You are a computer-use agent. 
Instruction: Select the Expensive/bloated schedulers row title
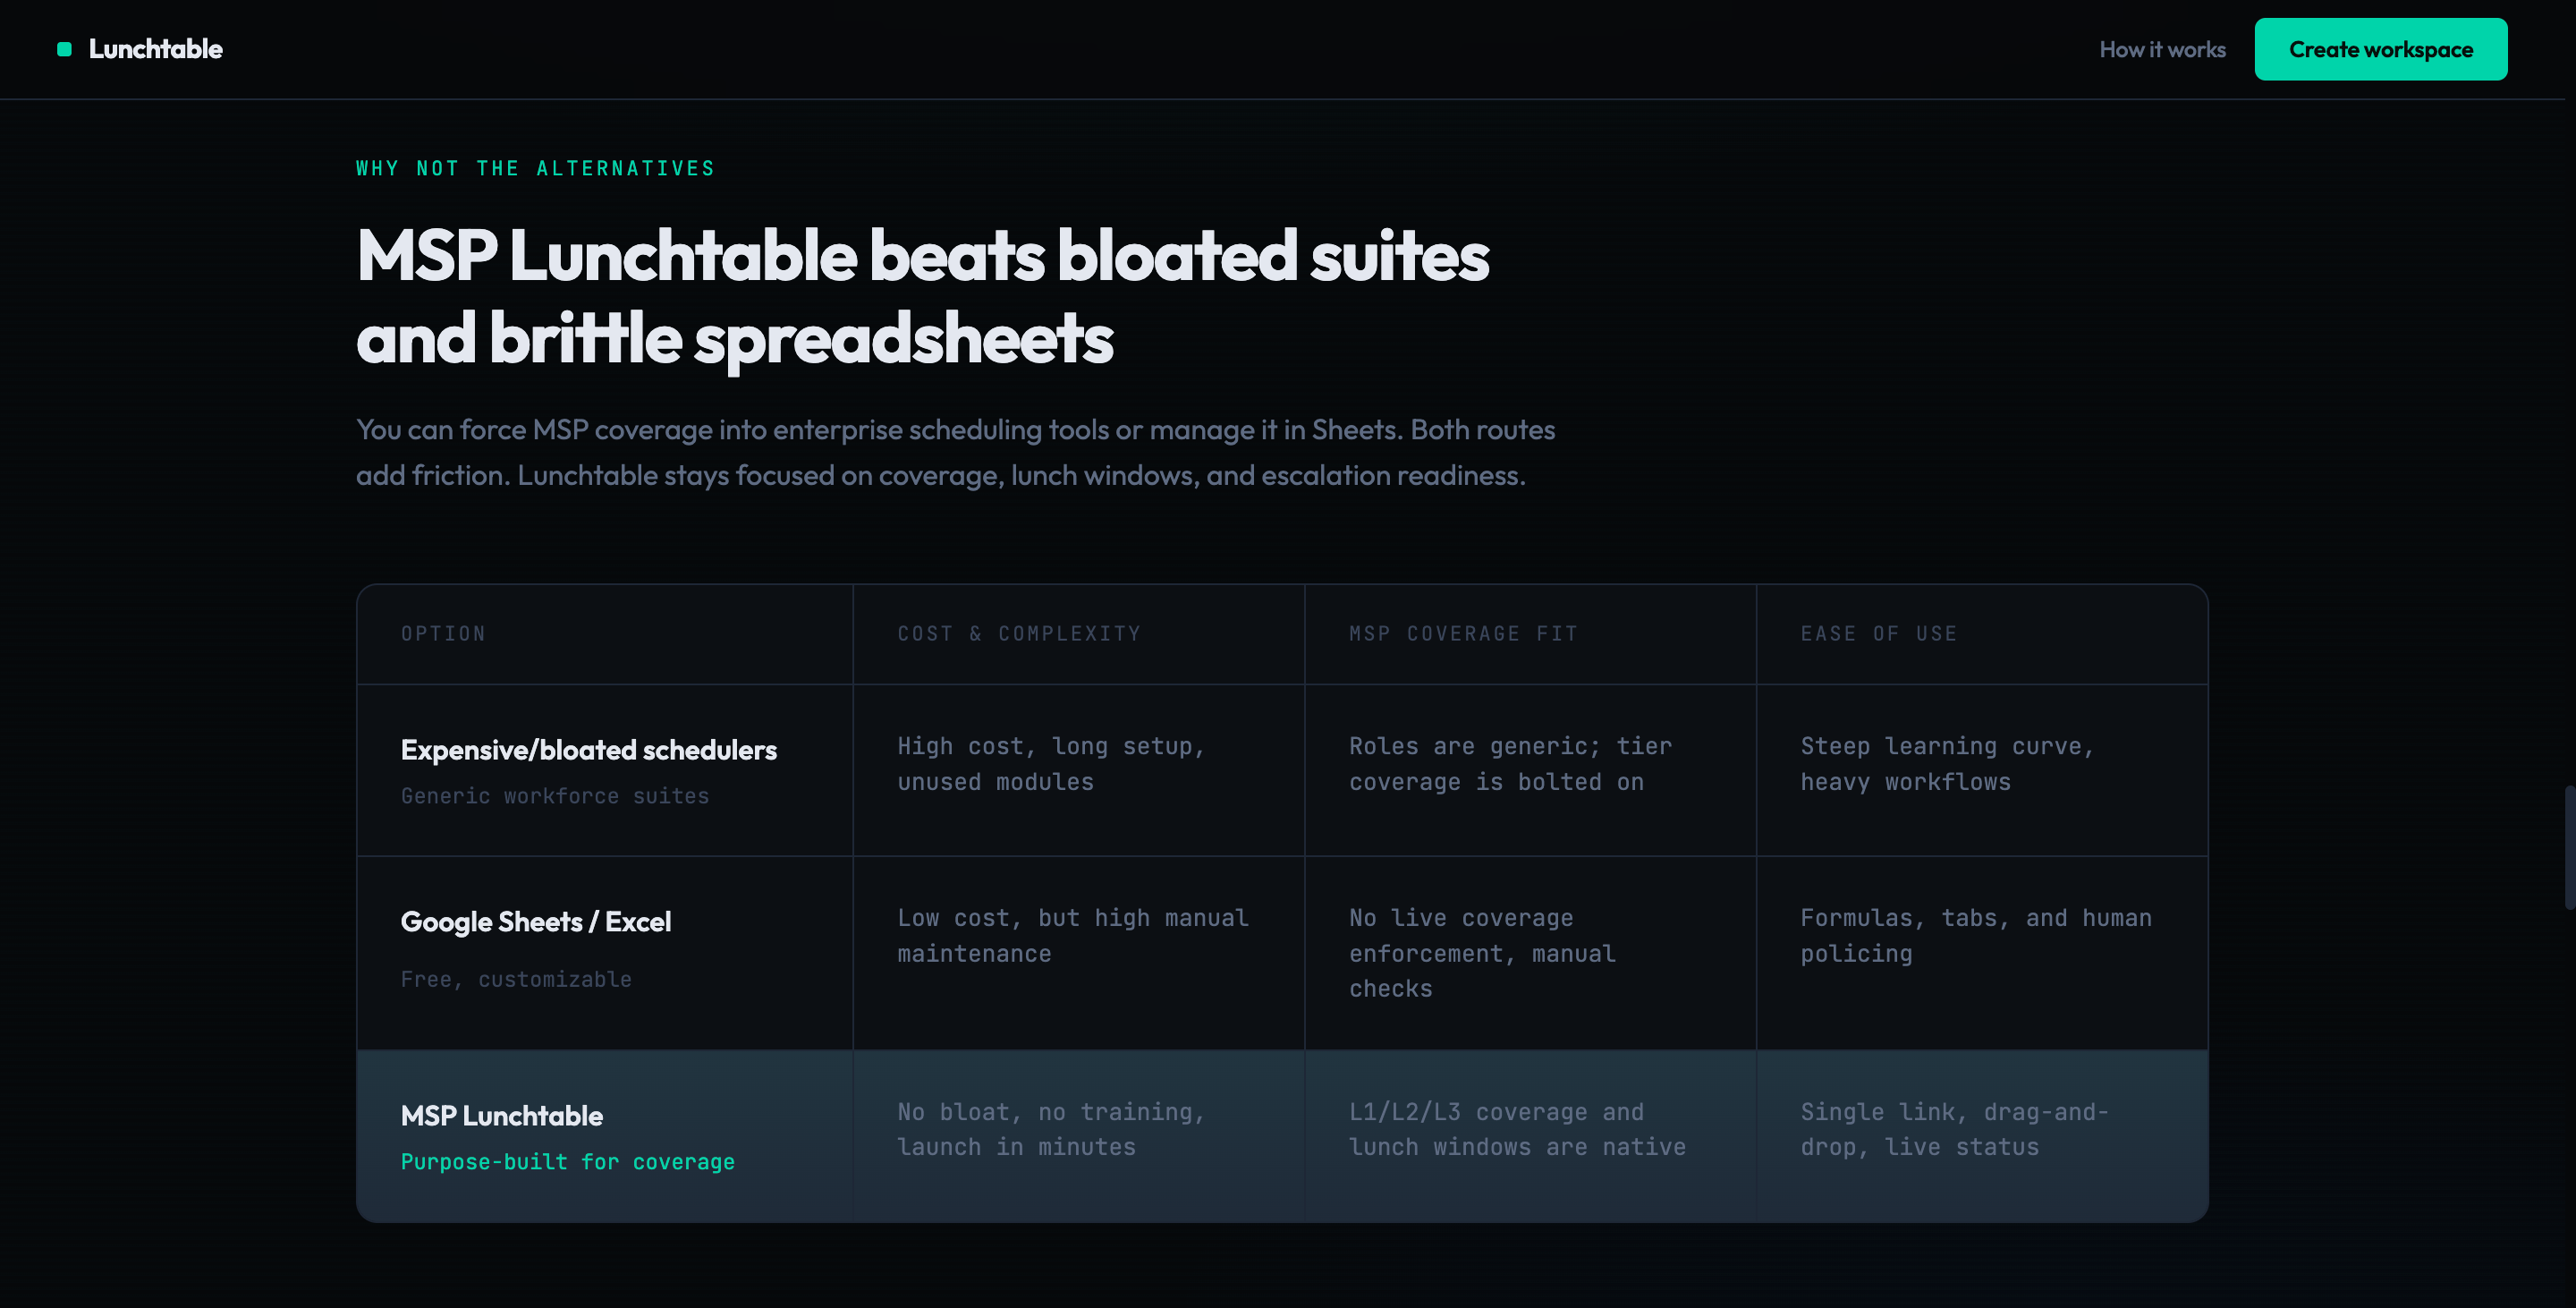point(588,750)
